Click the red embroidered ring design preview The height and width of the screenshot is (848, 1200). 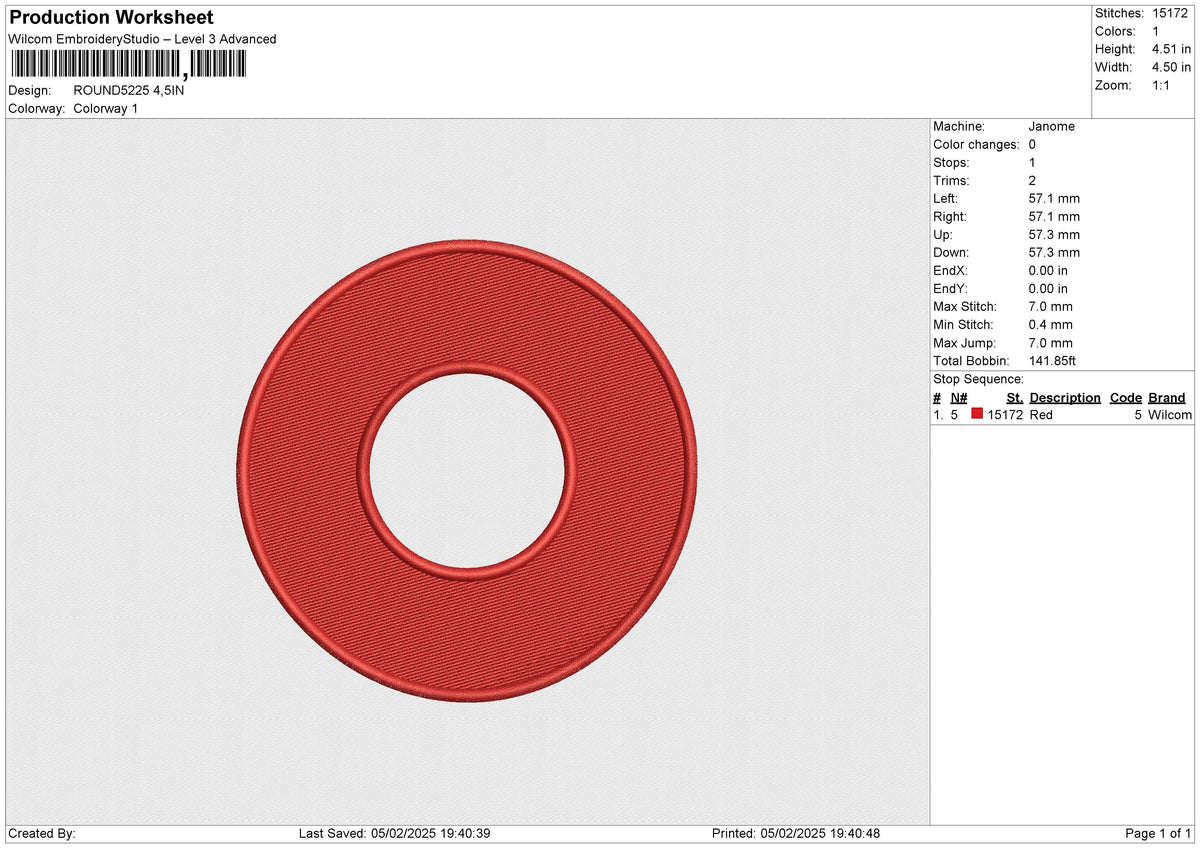pyautogui.click(x=469, y=470)
